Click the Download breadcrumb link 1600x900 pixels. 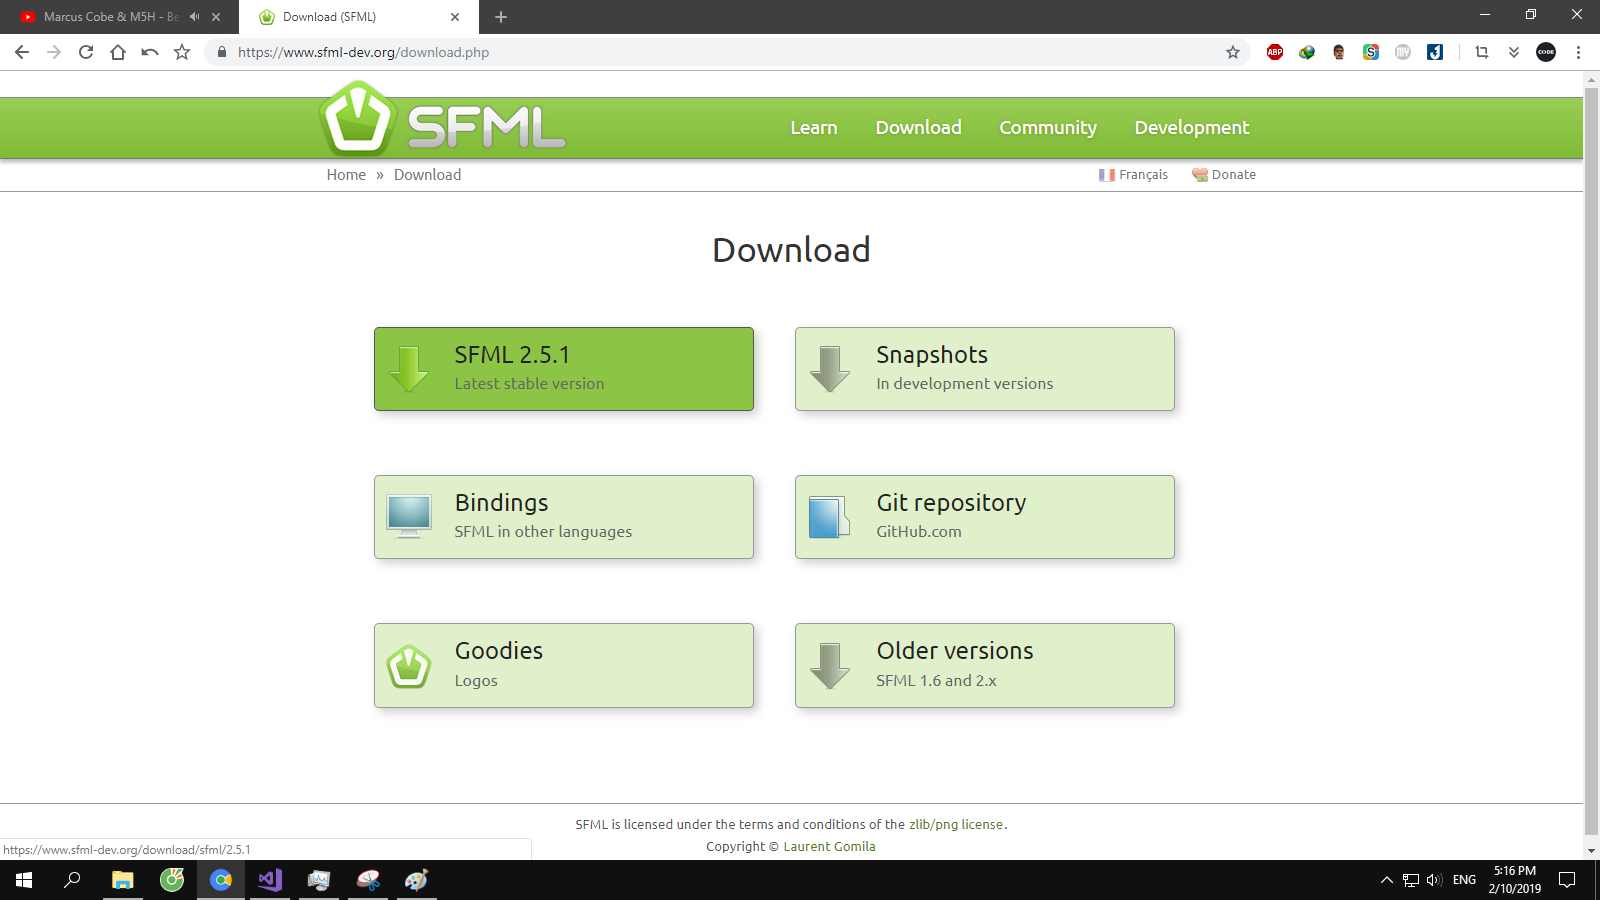tap(427, 175)
